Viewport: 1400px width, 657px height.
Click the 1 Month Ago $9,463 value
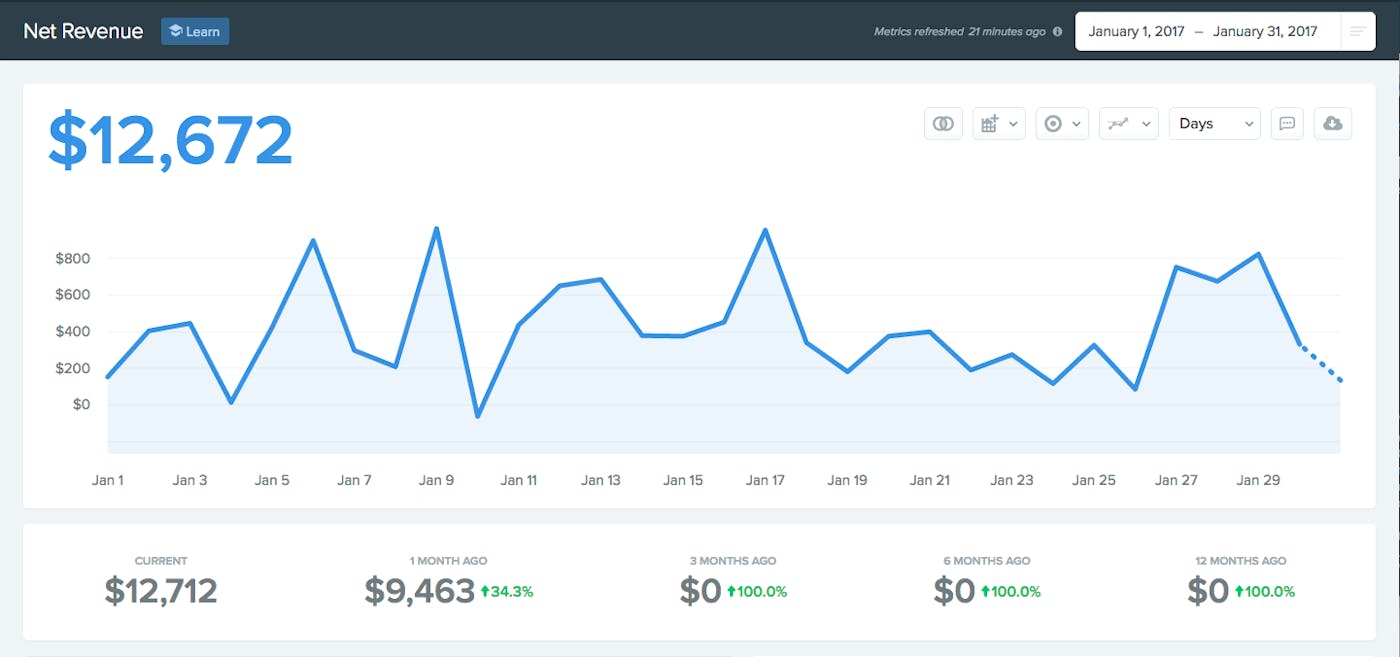(x=419, y=591)
